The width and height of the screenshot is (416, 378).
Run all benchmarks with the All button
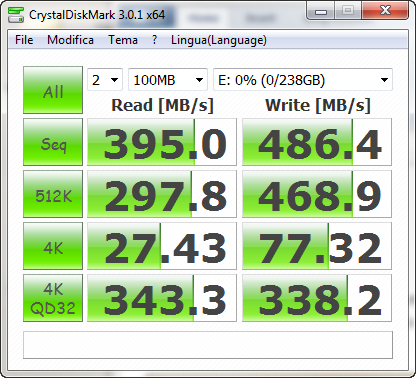click(x=53, y=90)
